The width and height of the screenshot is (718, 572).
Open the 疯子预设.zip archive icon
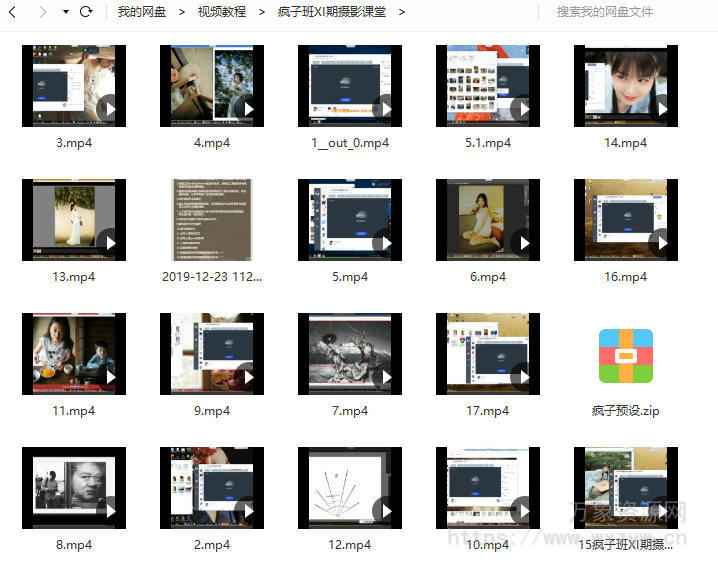coord(626,356)
